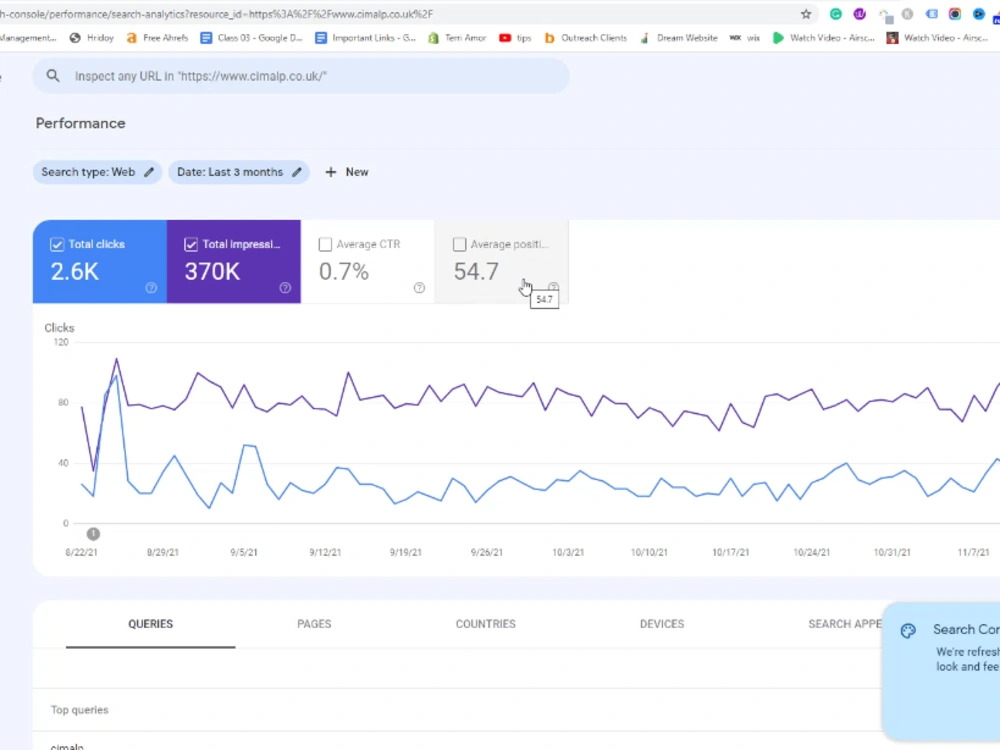Open the wix bookmark
The image size is (1000, 750).
[745, 38]
